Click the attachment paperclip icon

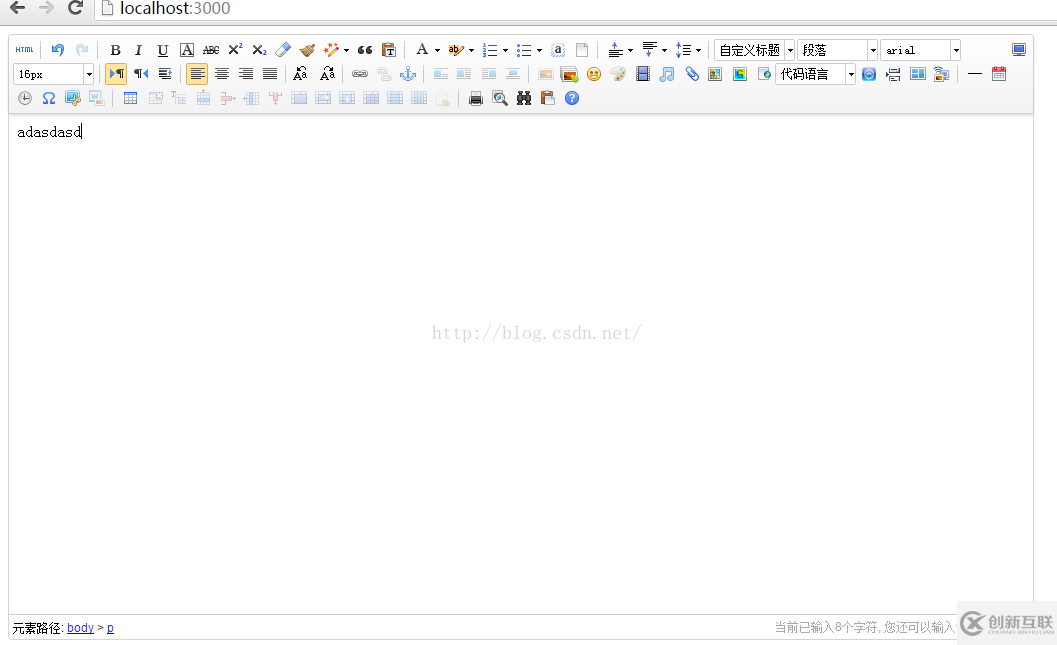coord(692,74)
